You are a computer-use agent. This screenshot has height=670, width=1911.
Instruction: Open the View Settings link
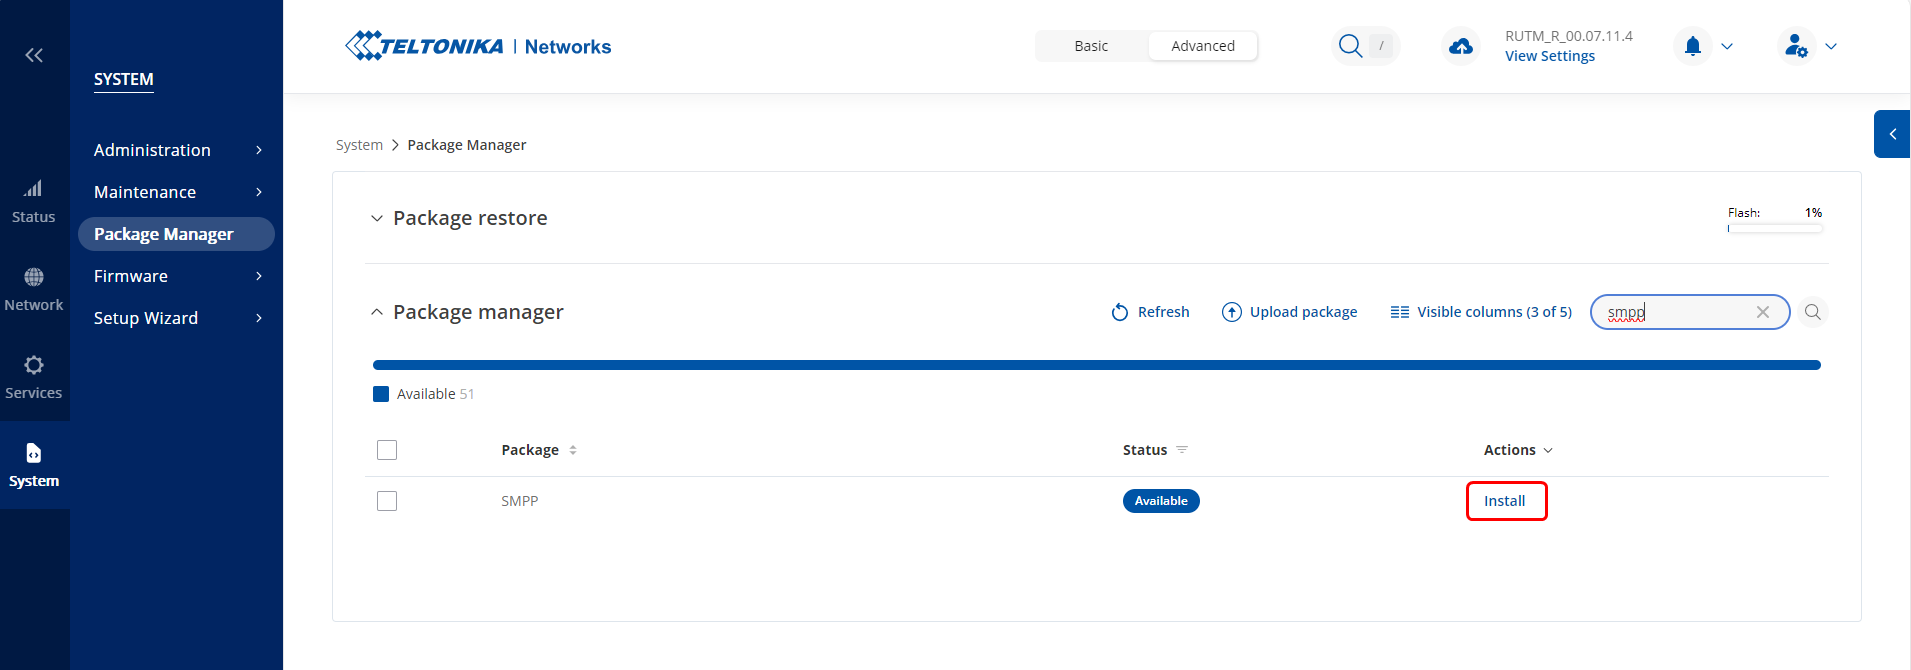(1549, 56)
